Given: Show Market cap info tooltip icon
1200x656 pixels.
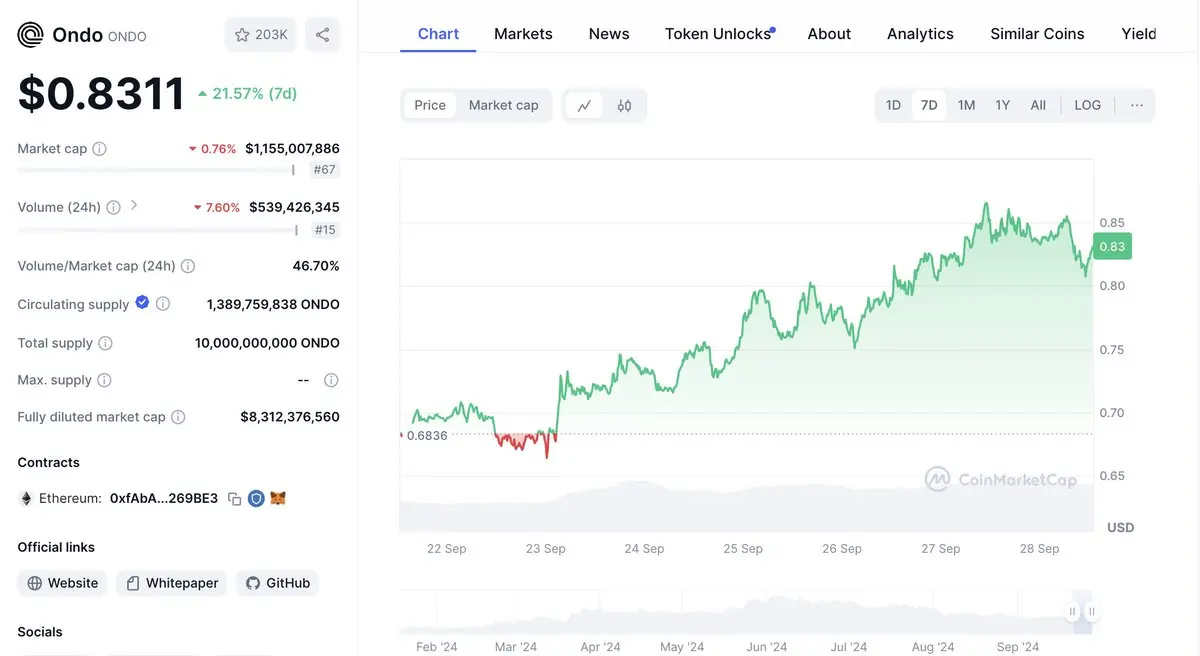Looking at the screenshot, I should click(x=99, y=149).
